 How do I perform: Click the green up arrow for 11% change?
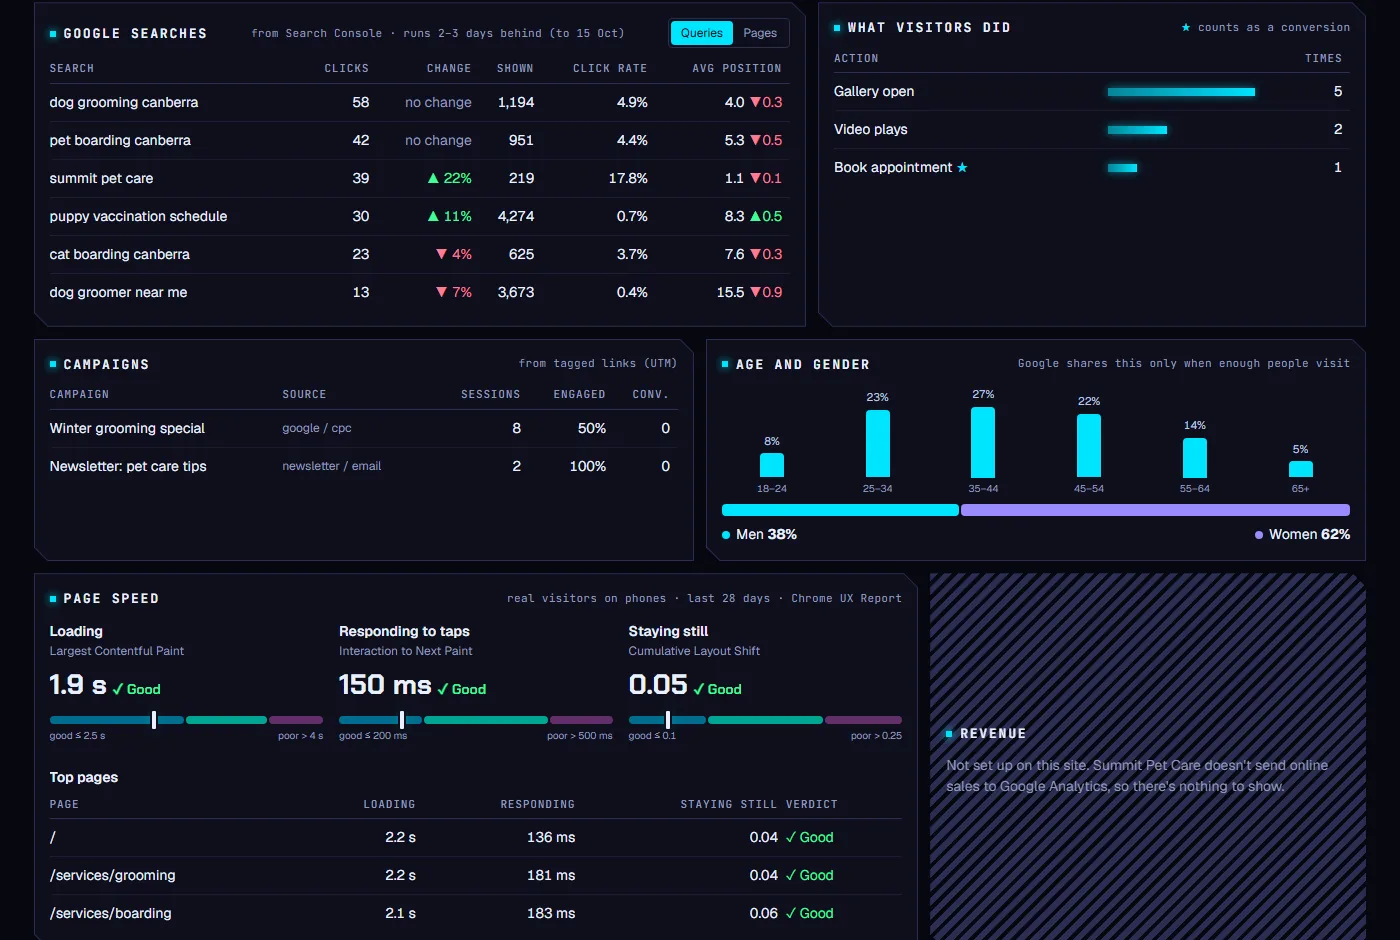pyautogui.click(x=433, y=216)
